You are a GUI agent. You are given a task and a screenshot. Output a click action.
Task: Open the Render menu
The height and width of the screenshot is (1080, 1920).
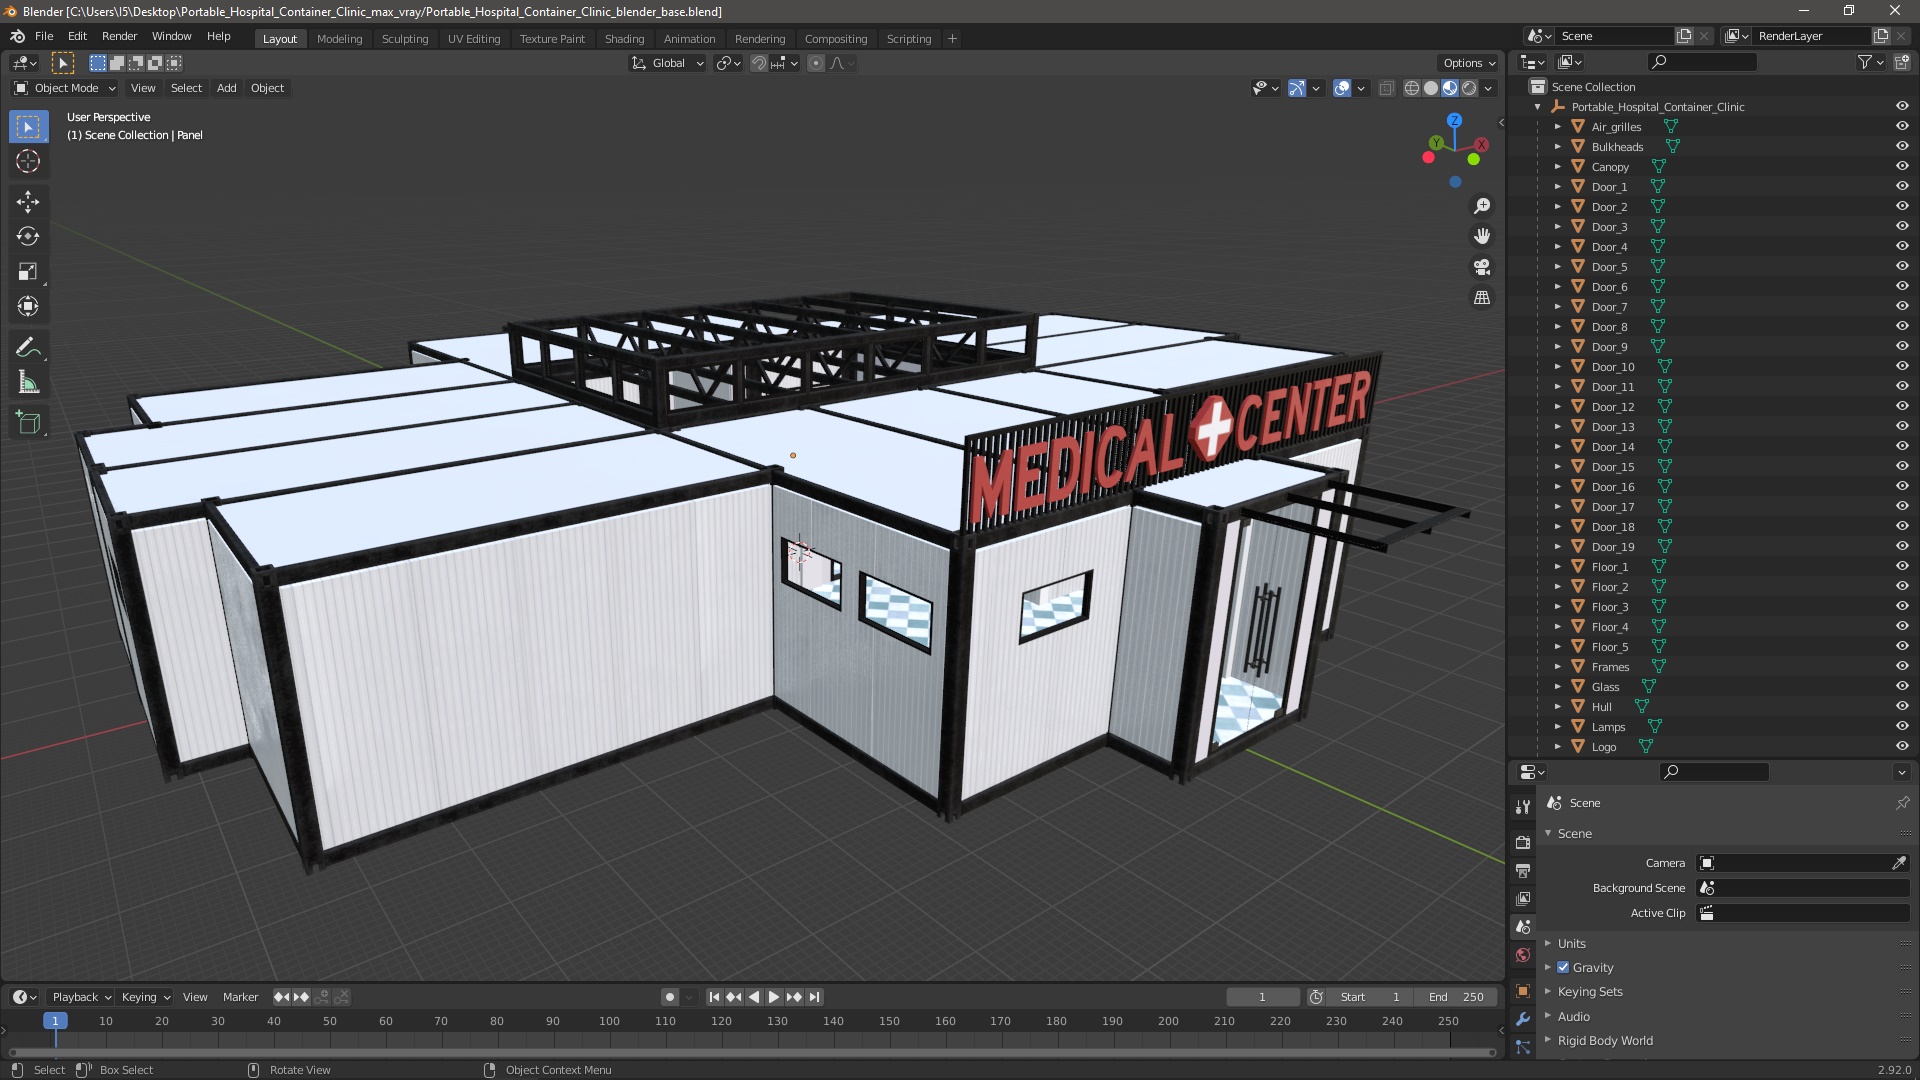tap(119, 36)
